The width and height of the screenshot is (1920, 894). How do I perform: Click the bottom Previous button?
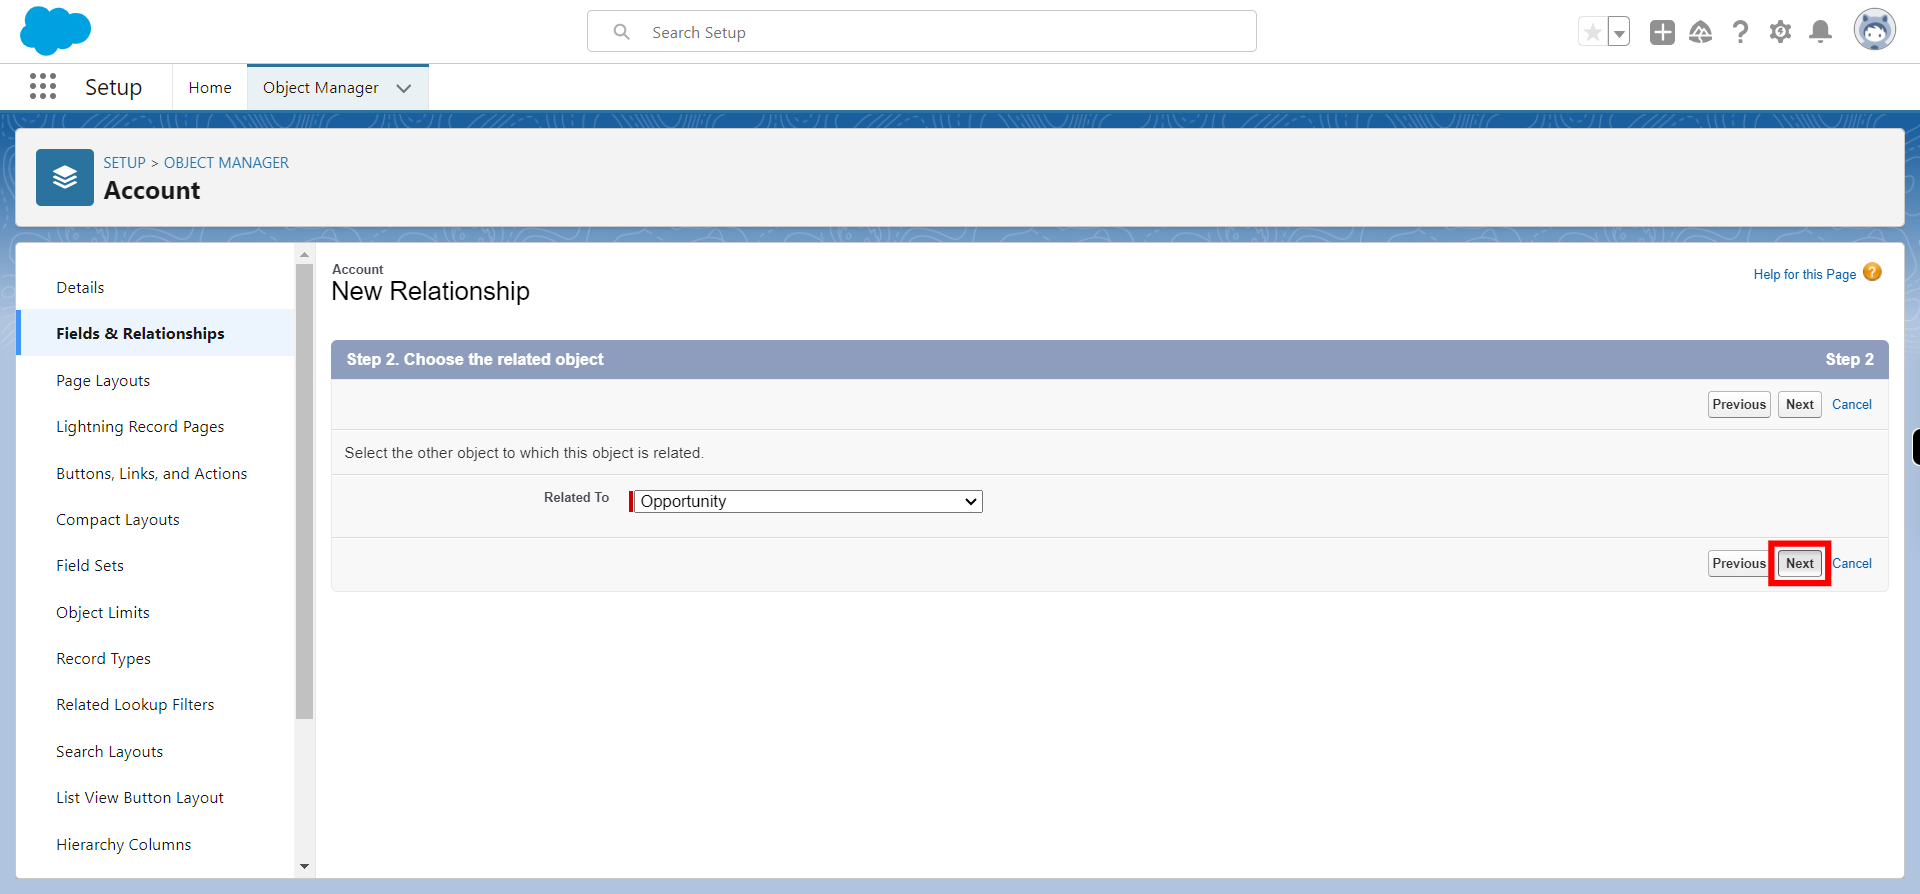click(x=1739, y=563)
